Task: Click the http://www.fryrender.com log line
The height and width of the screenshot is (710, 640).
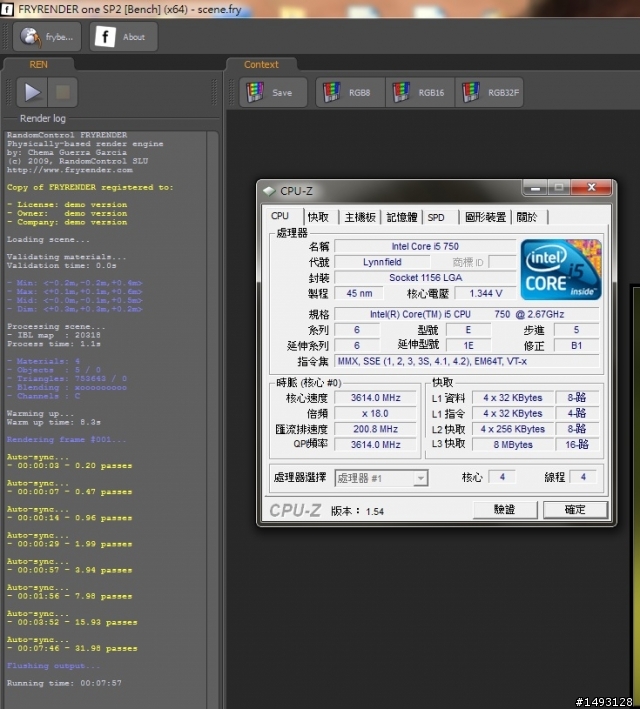Action: 69,170
